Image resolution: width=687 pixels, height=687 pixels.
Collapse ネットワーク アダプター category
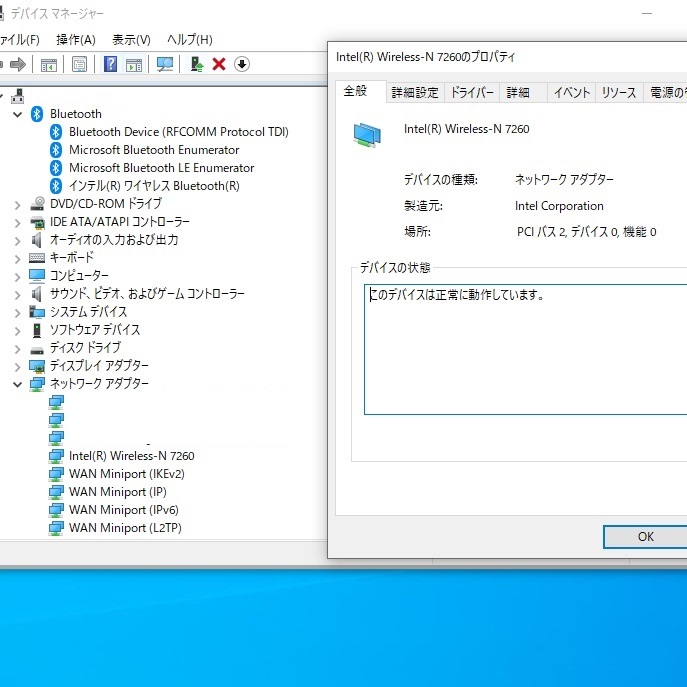tap(18, 384)
